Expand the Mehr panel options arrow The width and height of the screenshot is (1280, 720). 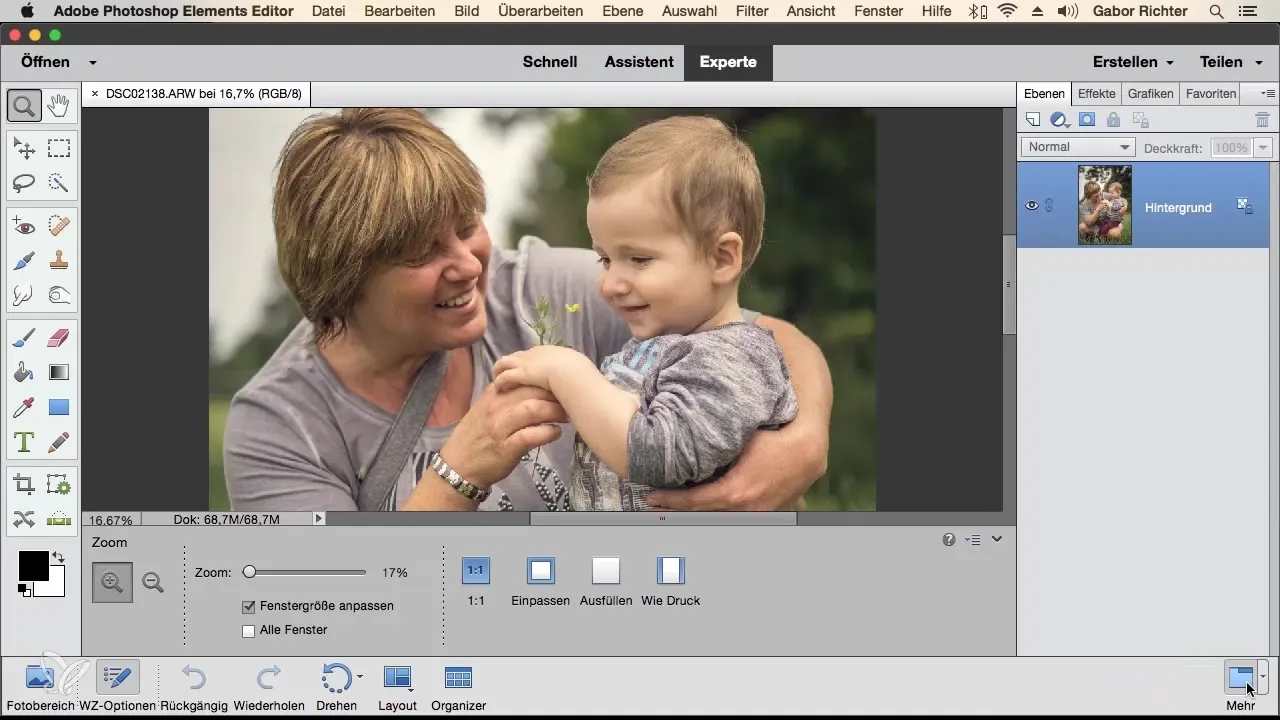[1264, 677]
